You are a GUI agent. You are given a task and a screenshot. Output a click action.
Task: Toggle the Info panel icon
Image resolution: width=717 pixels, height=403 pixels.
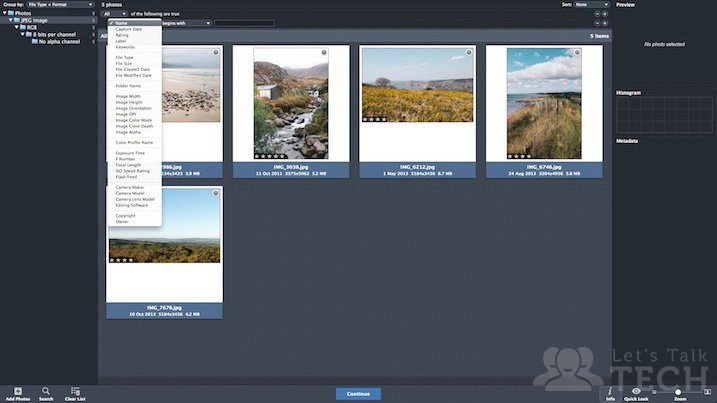coord(610,391)
